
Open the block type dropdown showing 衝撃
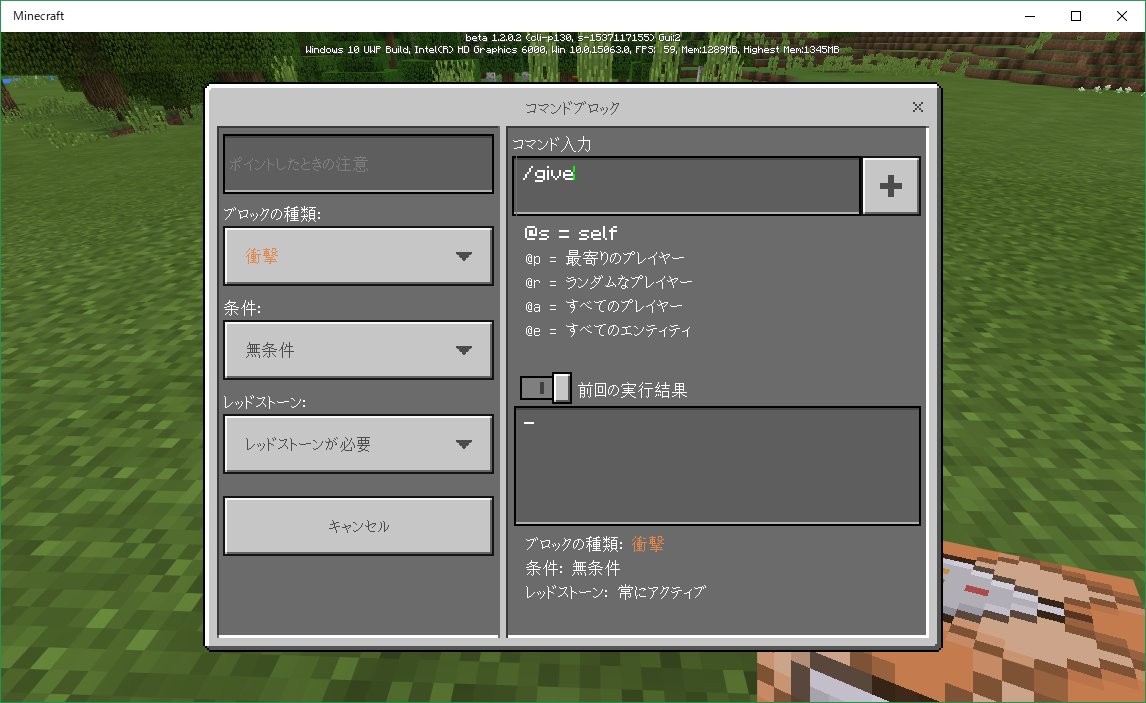coord(358,256)
